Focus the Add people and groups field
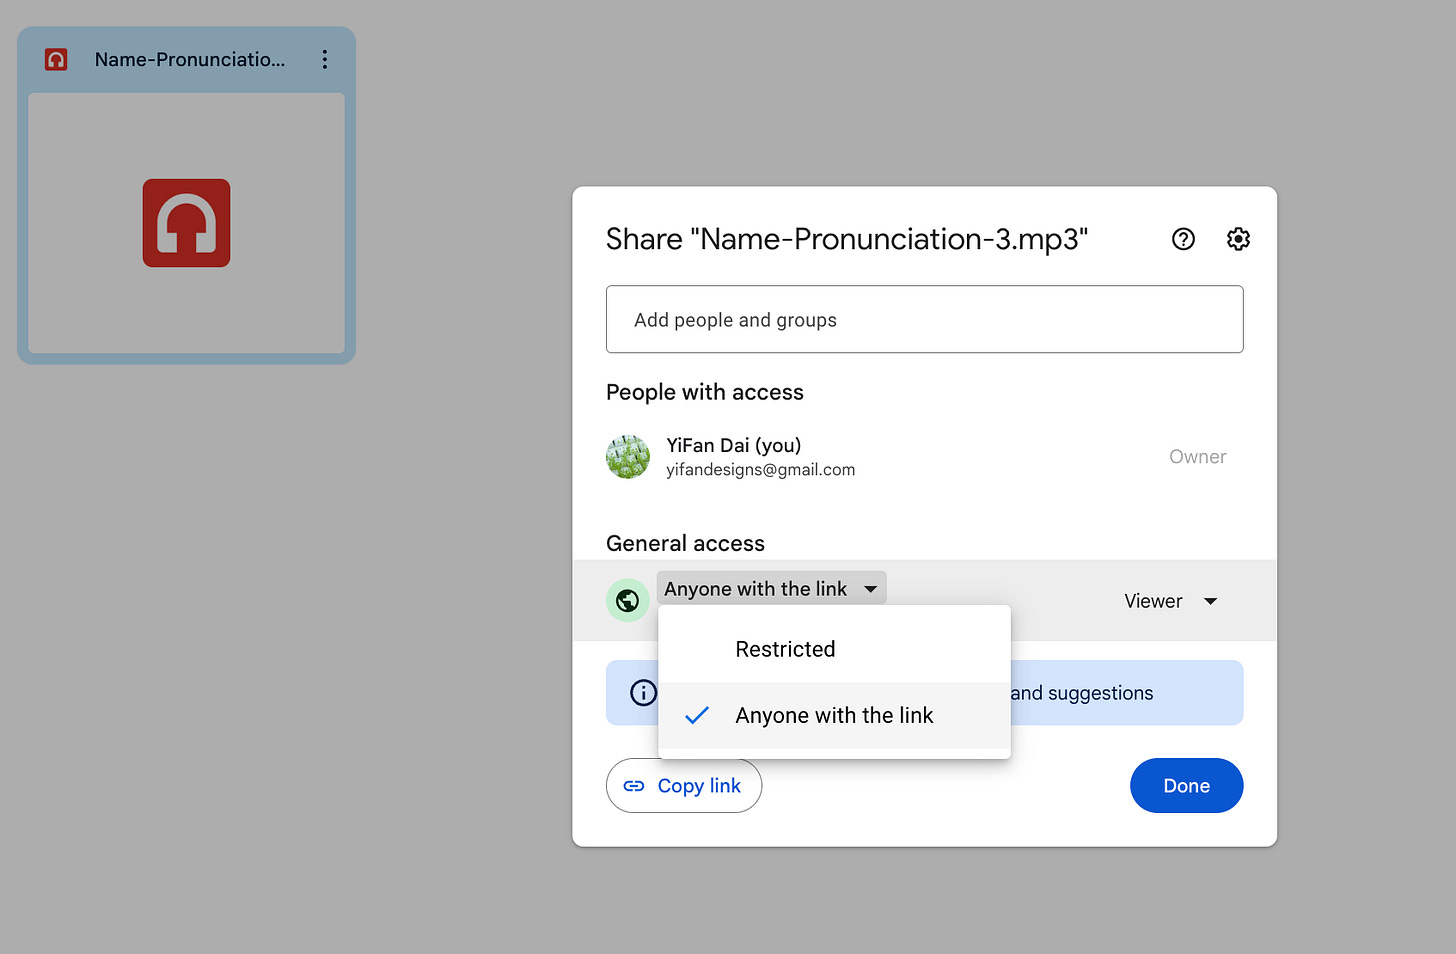This screenshot has height=954, width=1456. (924, 320)
